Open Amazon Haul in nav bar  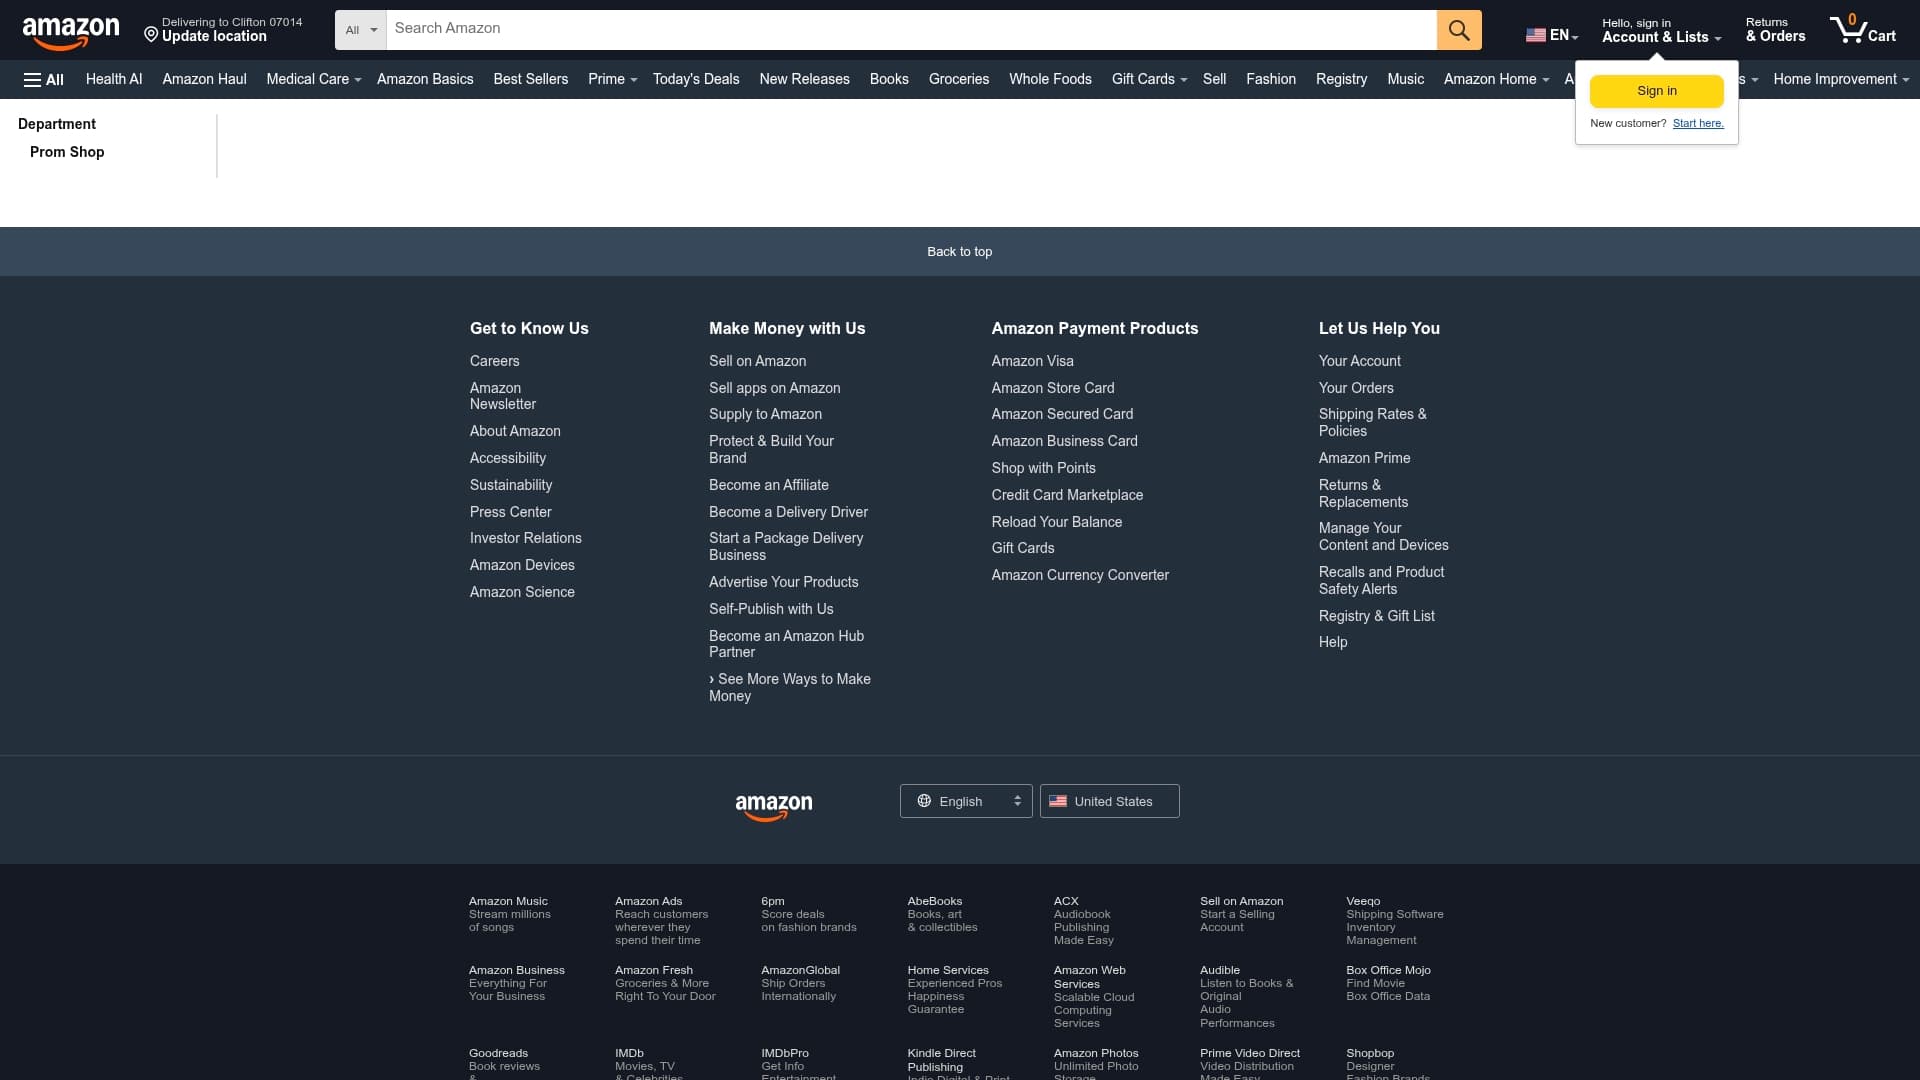204,79
